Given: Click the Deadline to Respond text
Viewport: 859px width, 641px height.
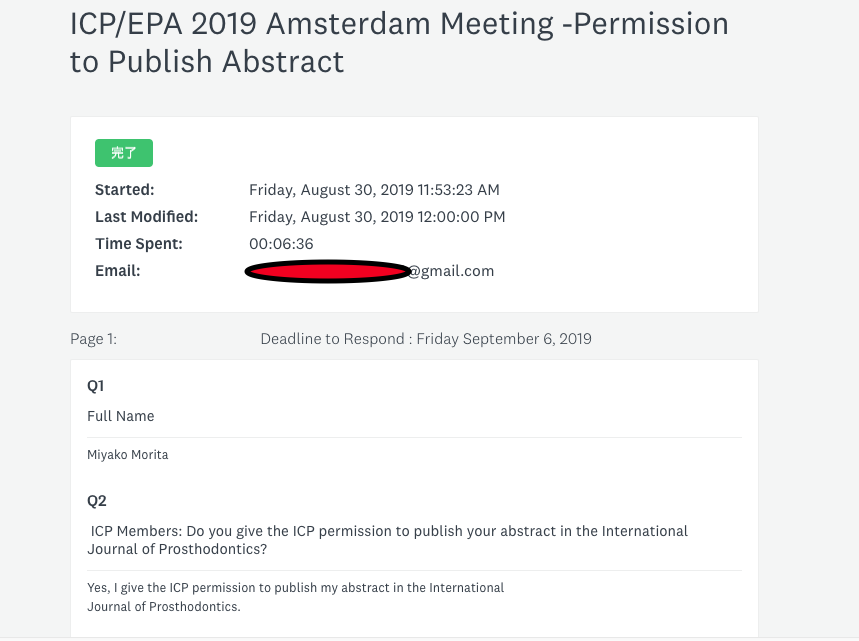Looking at the screenshot, I should [x=426, y=339].
